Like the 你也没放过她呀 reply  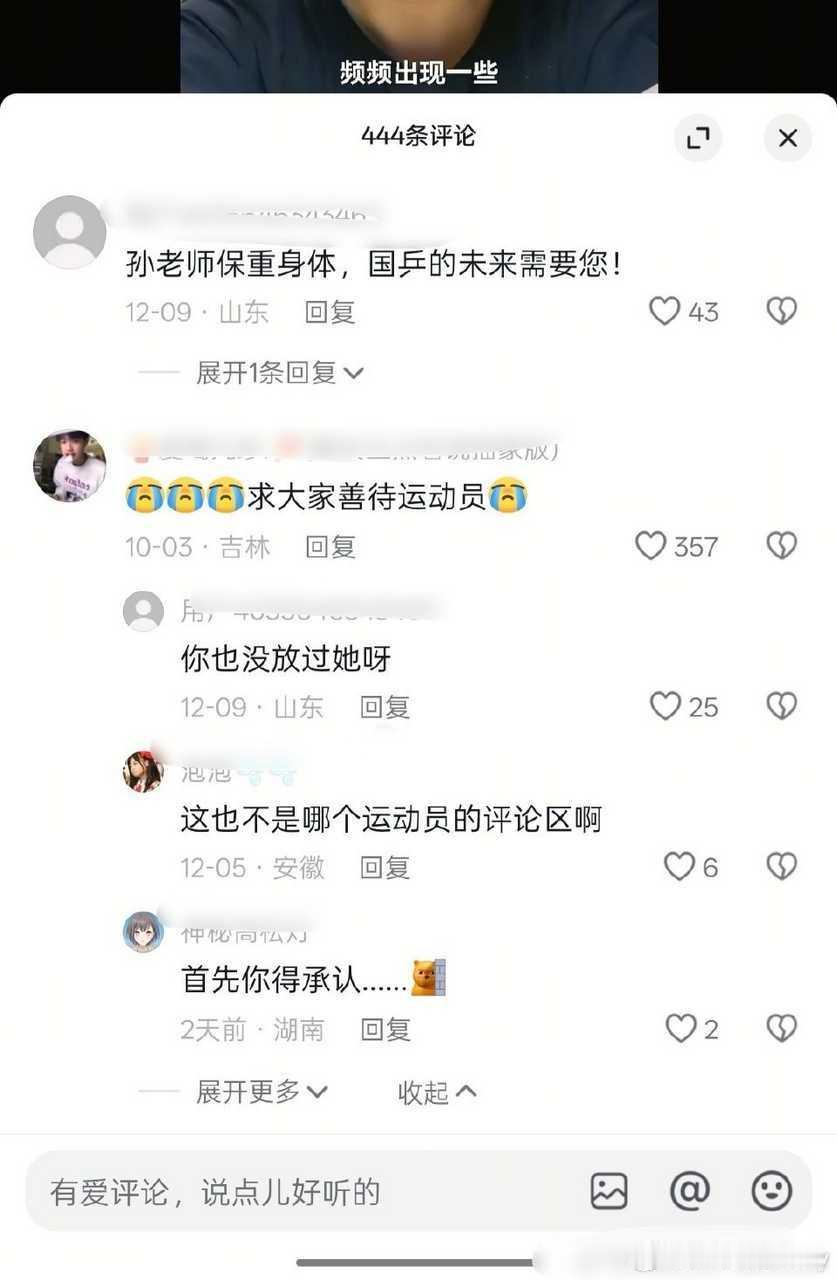coord(665,707)
